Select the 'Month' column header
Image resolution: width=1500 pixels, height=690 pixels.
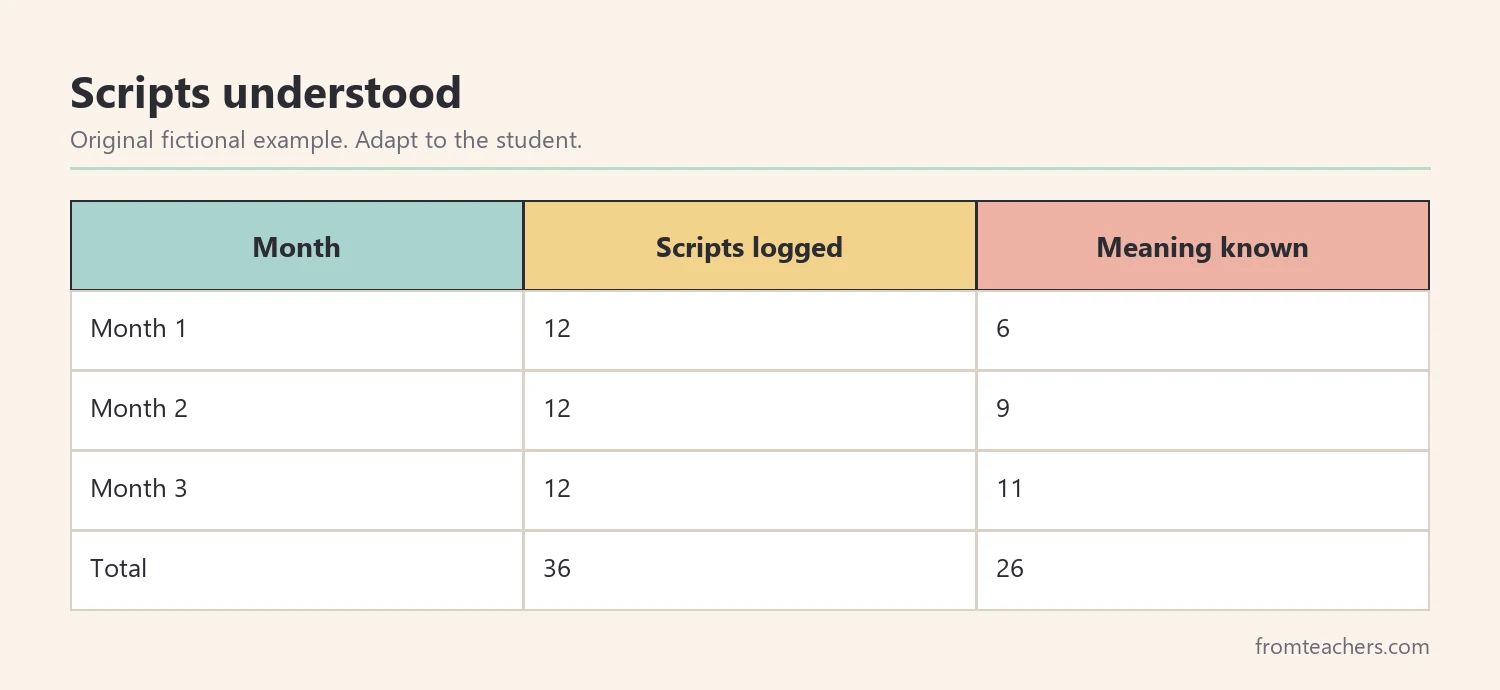click(x=297, y=246)
